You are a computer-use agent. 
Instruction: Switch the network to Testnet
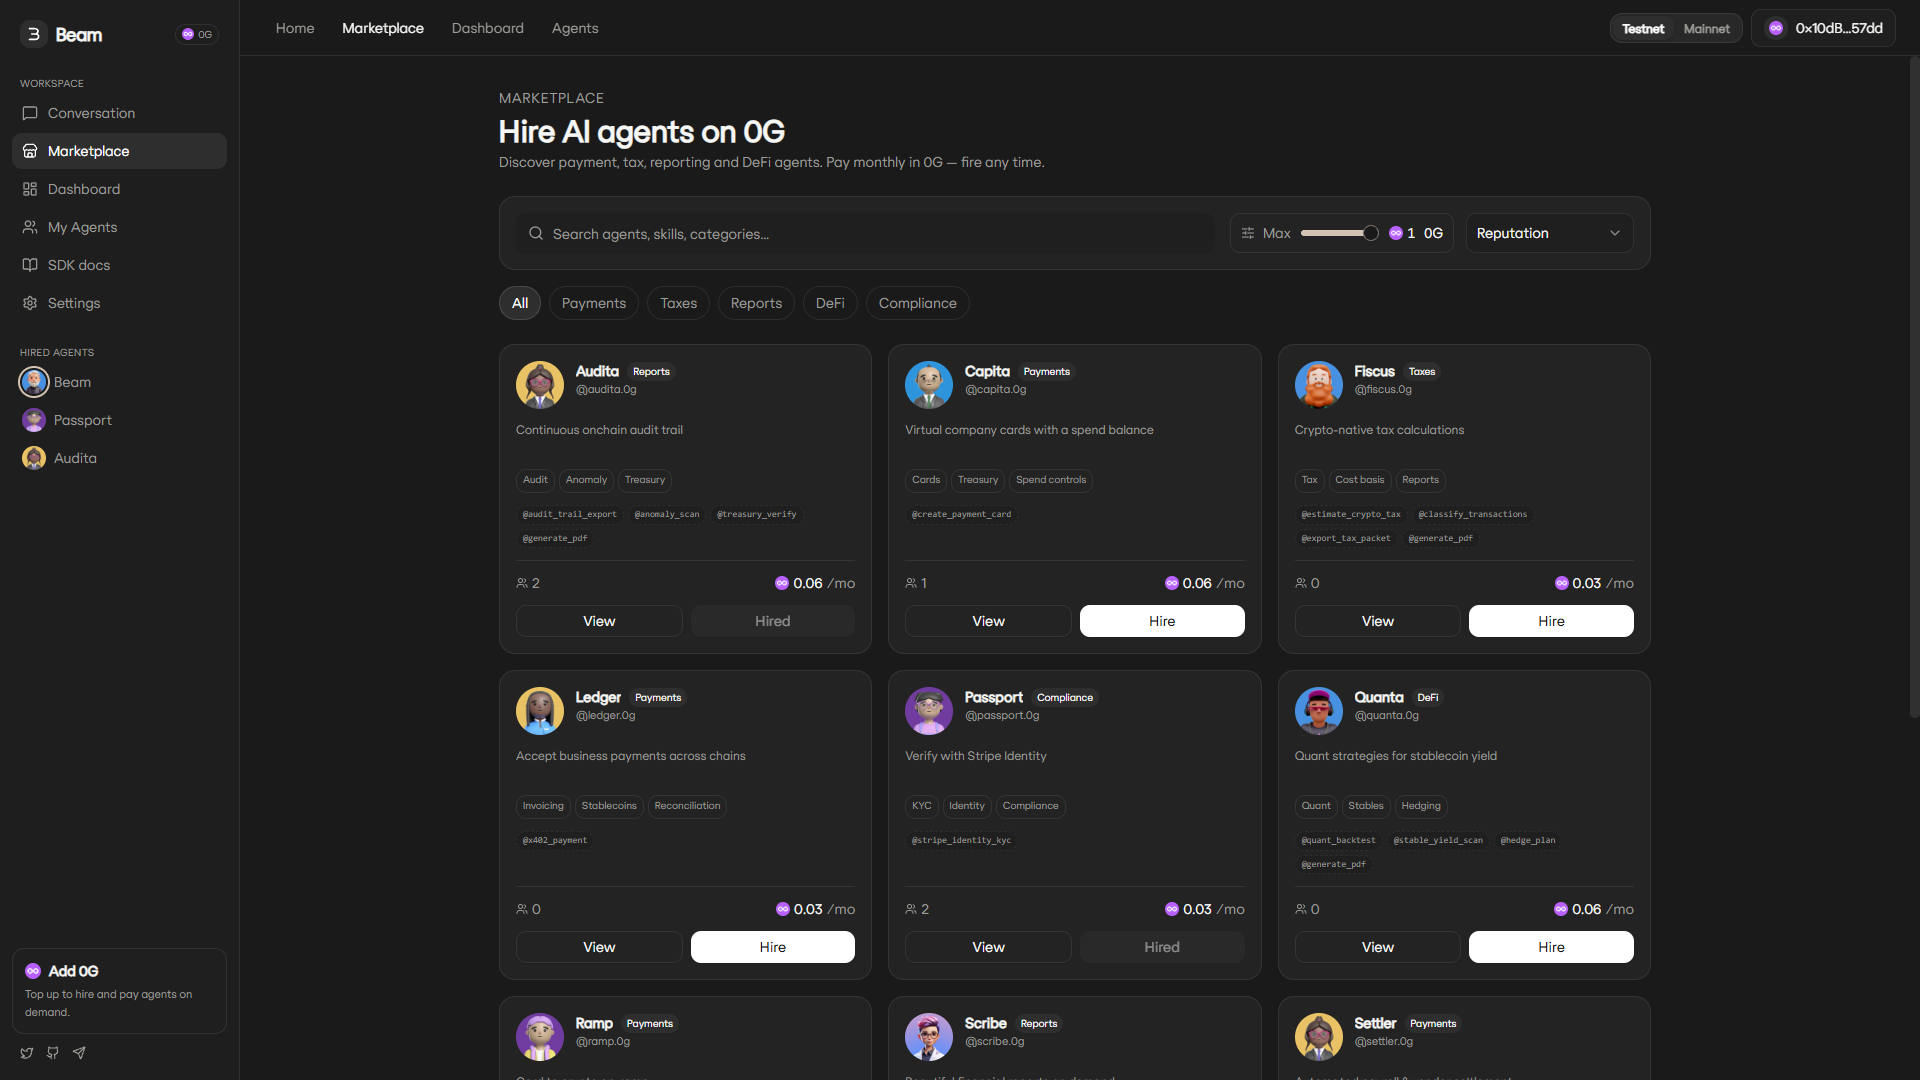[x=1643, y=29]
